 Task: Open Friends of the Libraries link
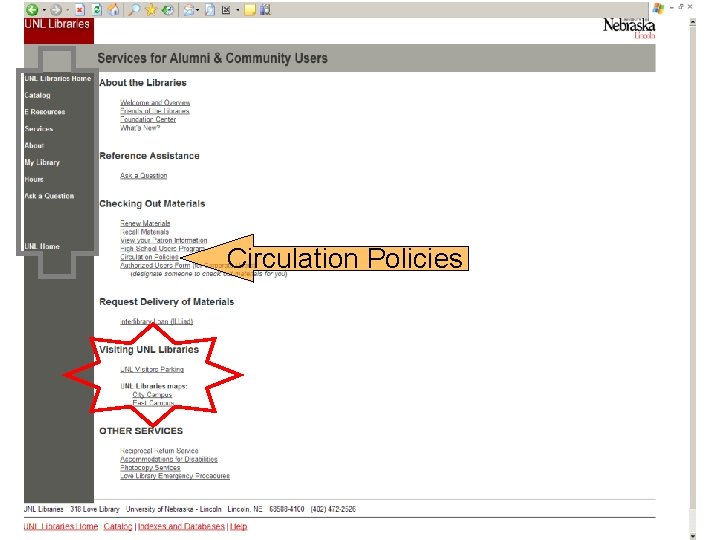click(x=155, y=111)
